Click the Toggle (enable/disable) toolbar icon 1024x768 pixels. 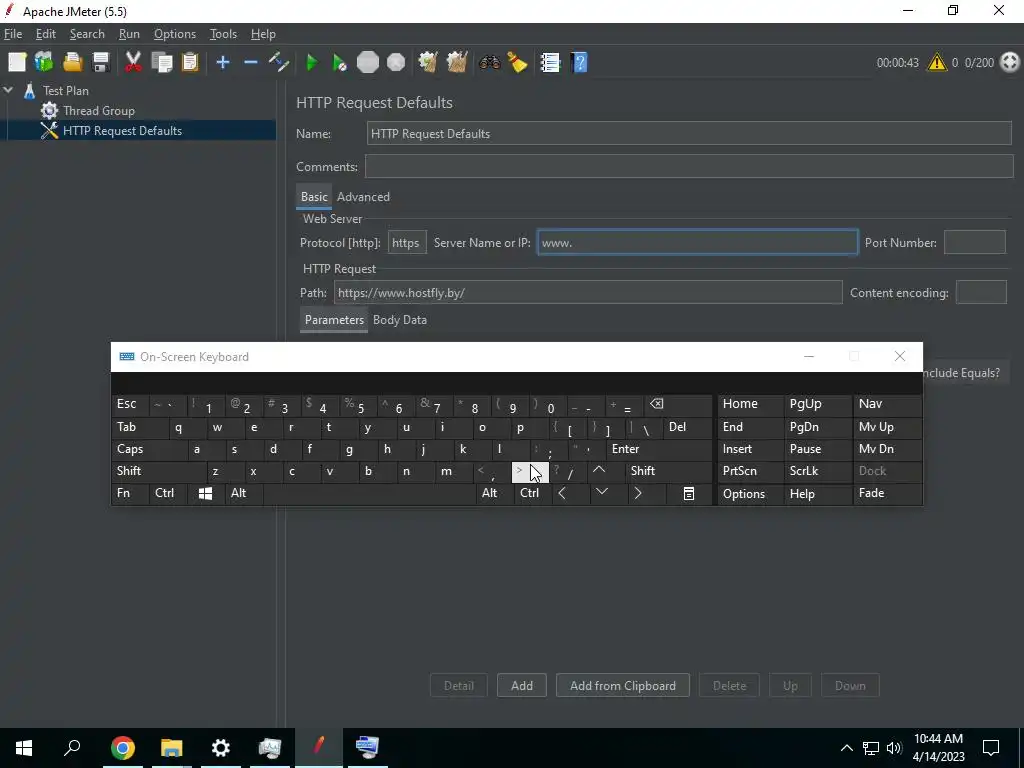coord(279,62)
